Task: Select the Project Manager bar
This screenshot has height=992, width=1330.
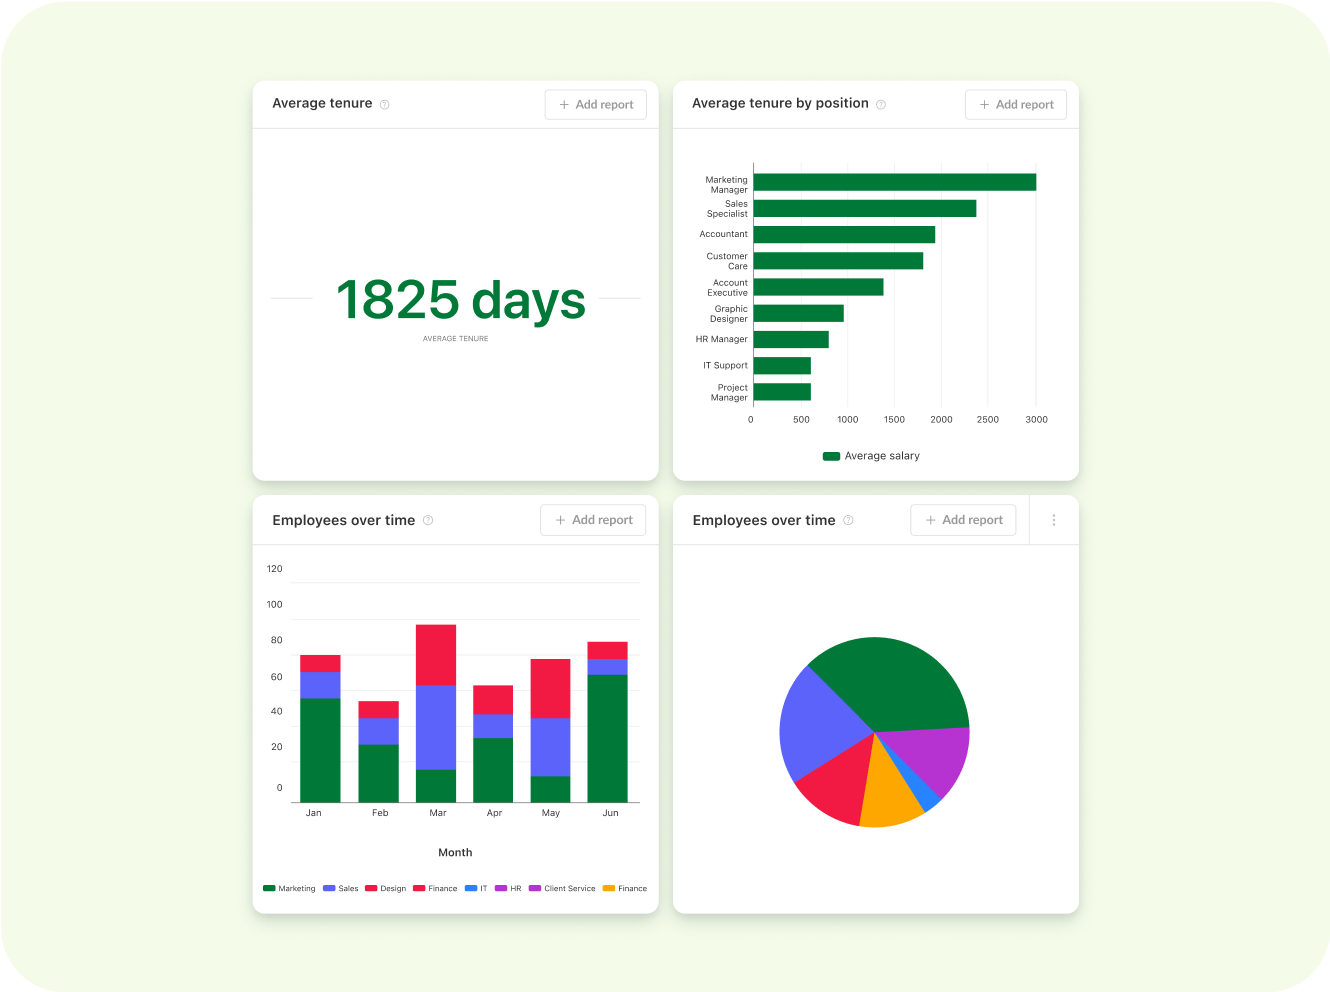Action: click(782, 392)
